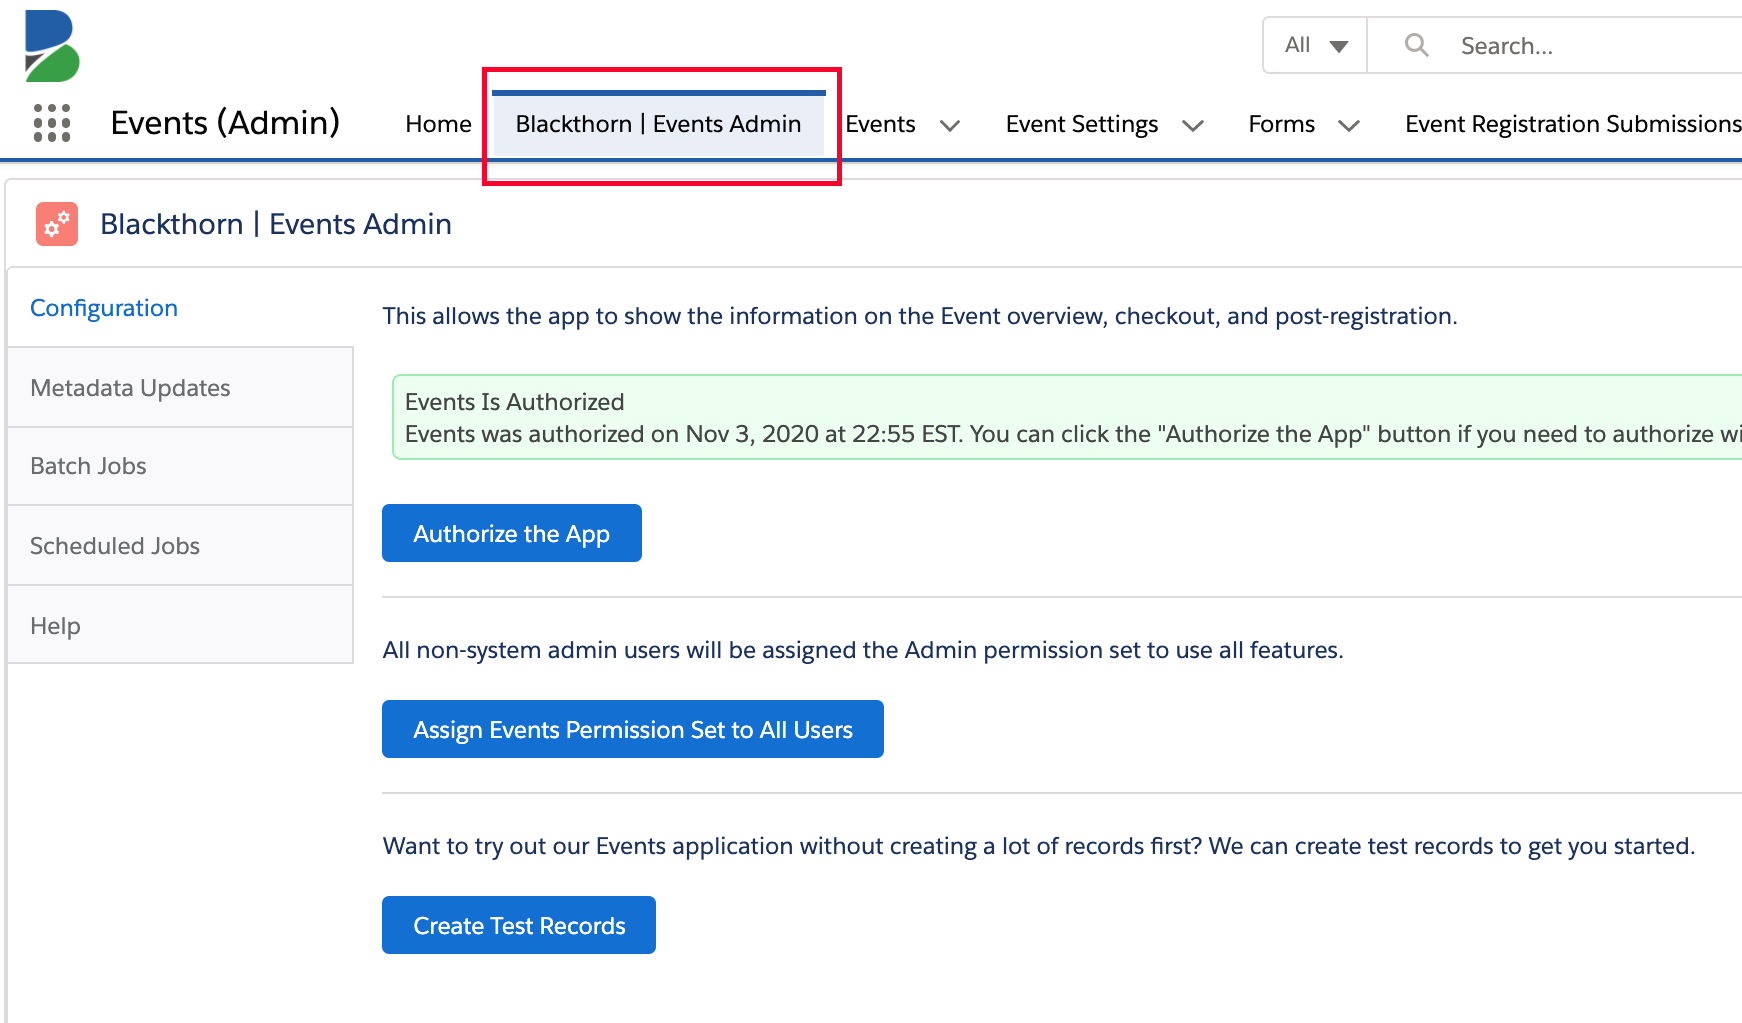Click the Blackthorn | Events Admin page heading
1742x1023 pixels.
click(276, 224)
